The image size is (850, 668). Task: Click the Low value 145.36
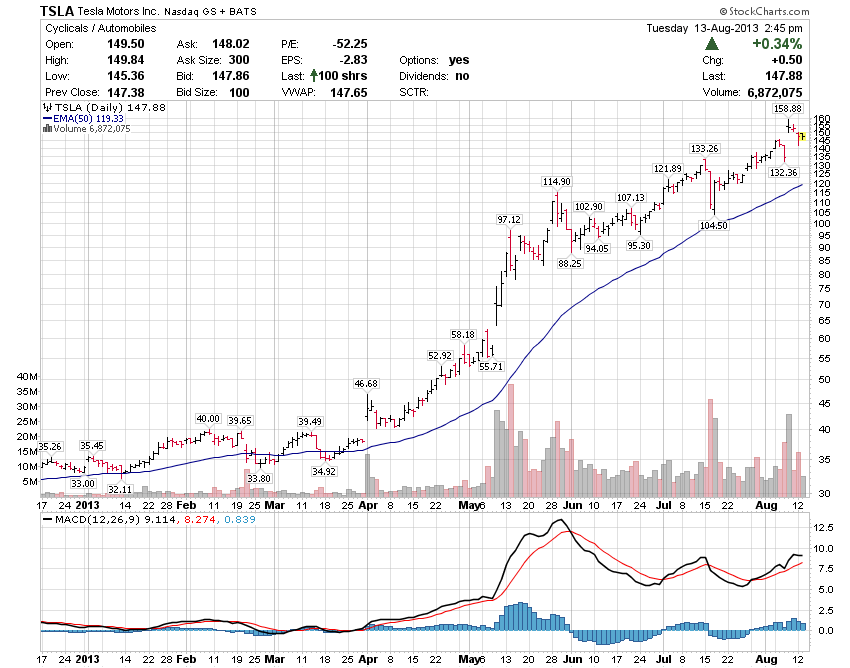pyautogui.click(x=126, y=76)
